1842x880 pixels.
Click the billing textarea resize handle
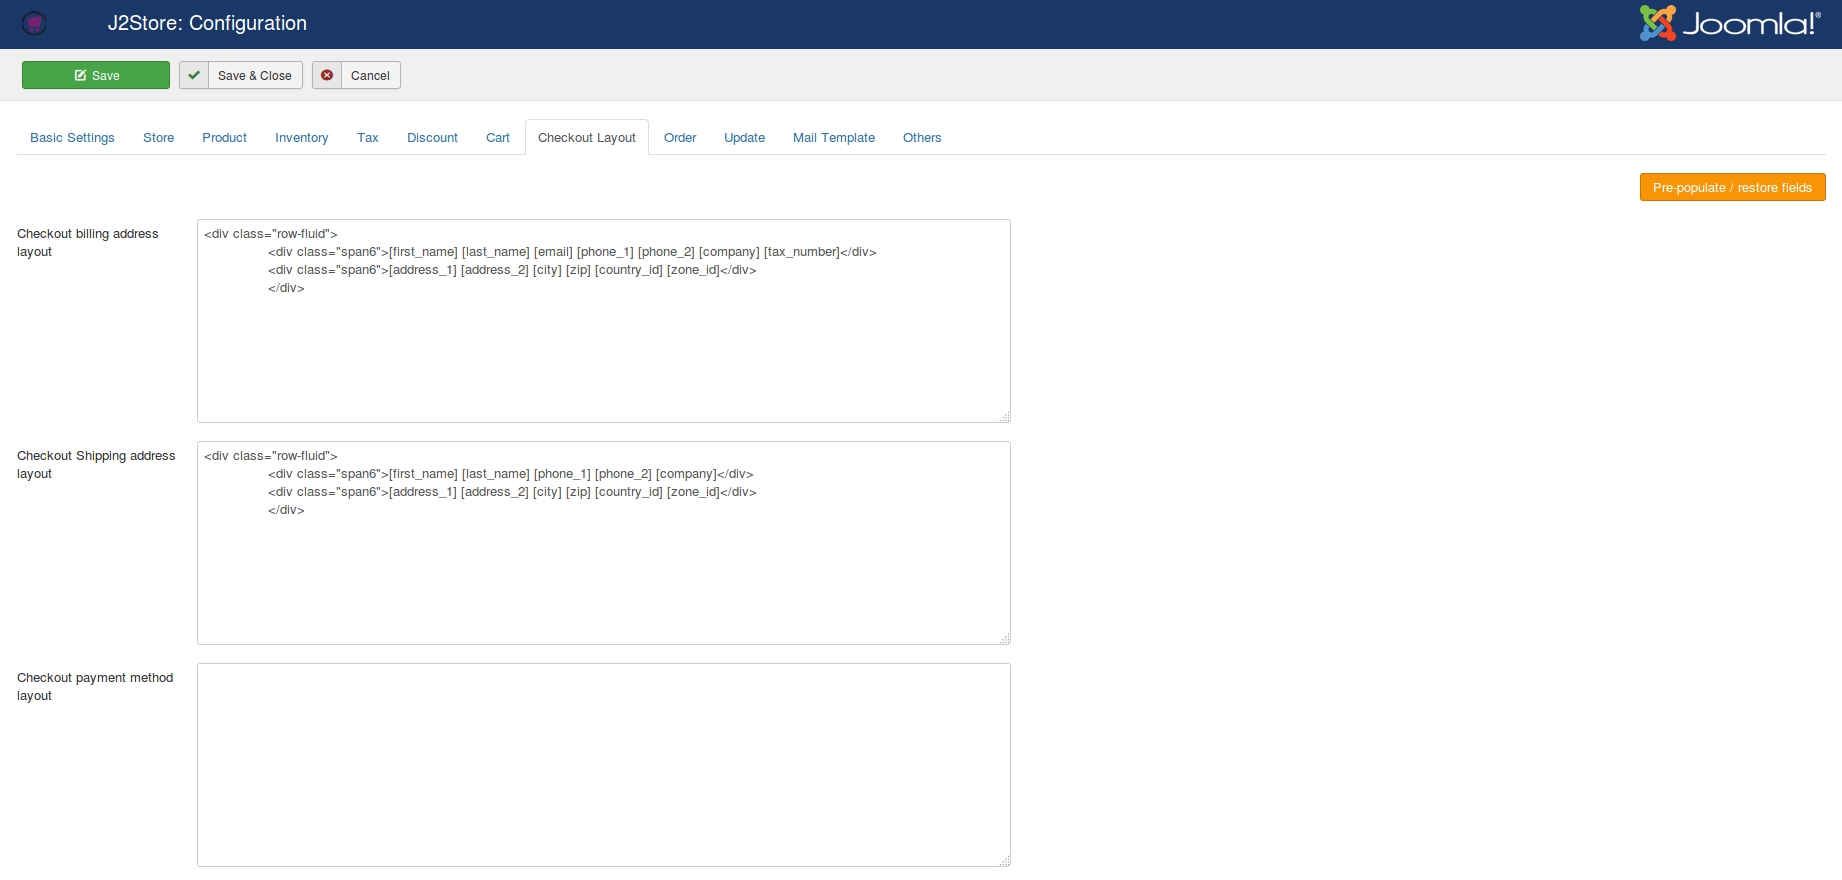1004,416
